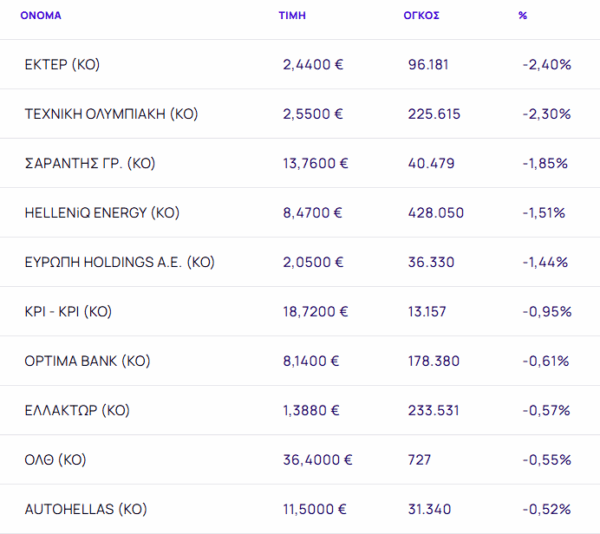
Task: Click change -1,44% value
Action: (x=545, y=262)
